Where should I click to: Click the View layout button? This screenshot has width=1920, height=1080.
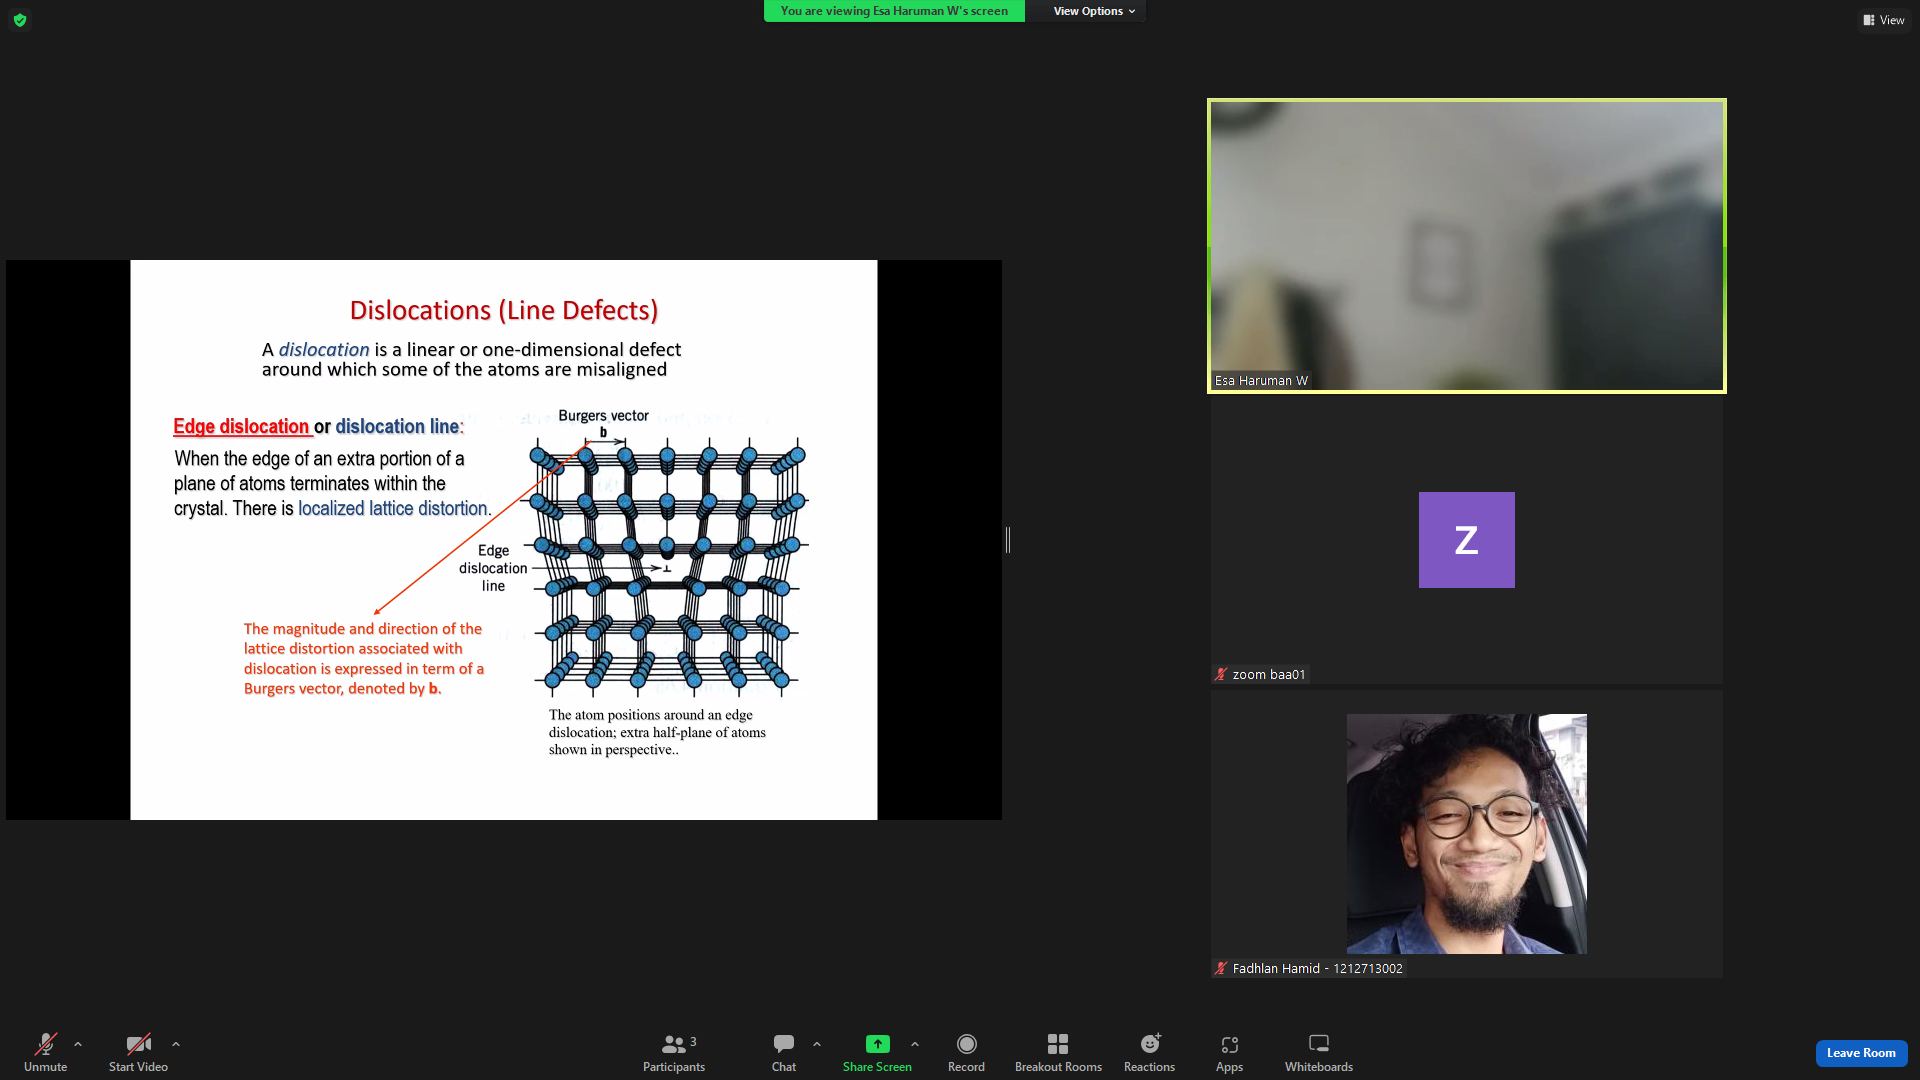(x=1884, y=20)
